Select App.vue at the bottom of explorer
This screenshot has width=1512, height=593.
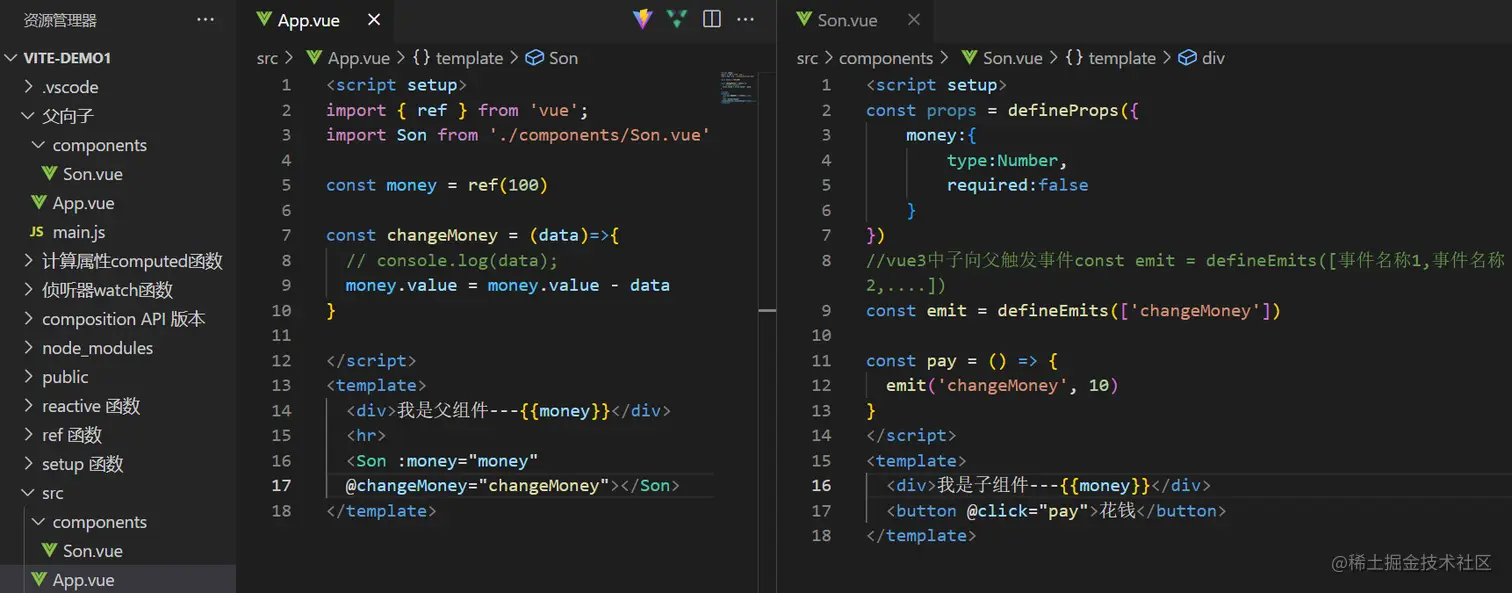pyautogui.click(x=118, y=579)
